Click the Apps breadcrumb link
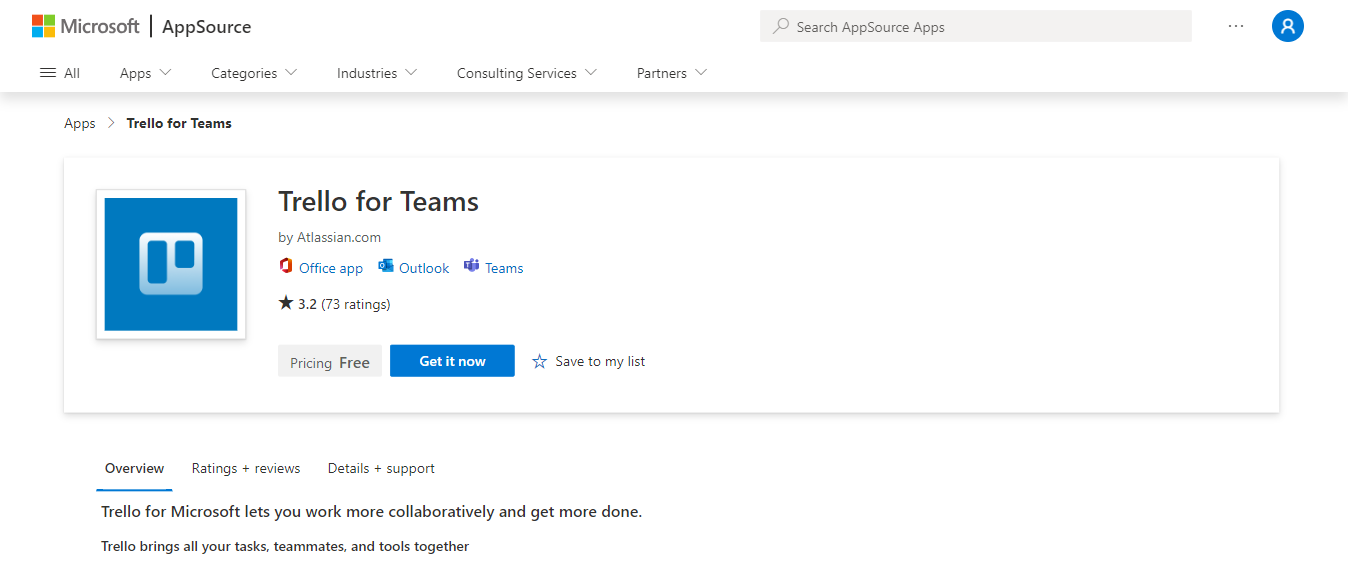This screenshot has width=1348, height=570. [80, 123]
